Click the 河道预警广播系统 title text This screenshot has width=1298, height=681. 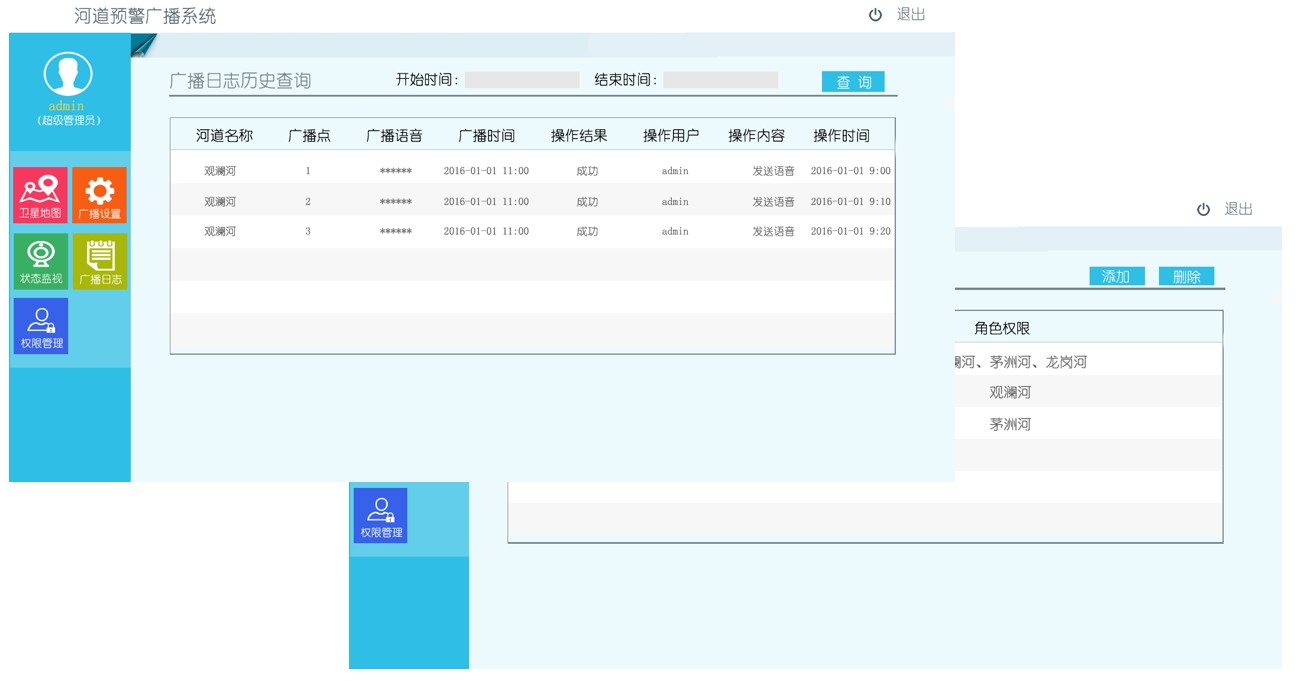click(x=145, y=16)
